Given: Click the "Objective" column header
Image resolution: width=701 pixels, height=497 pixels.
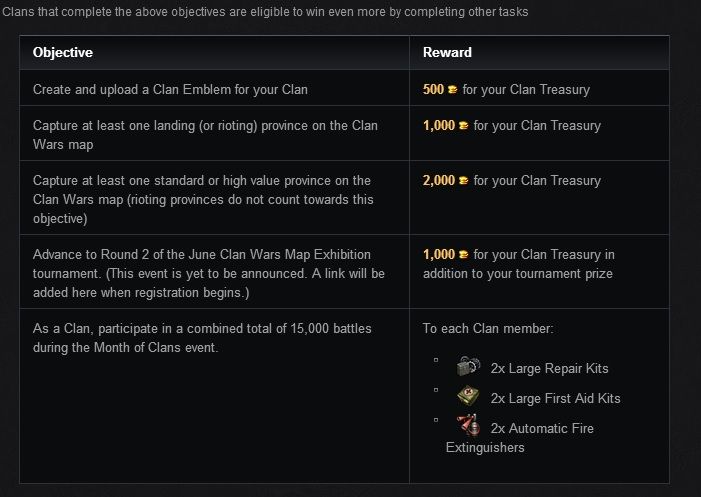Looking at the screenshot, I should 63,52.
